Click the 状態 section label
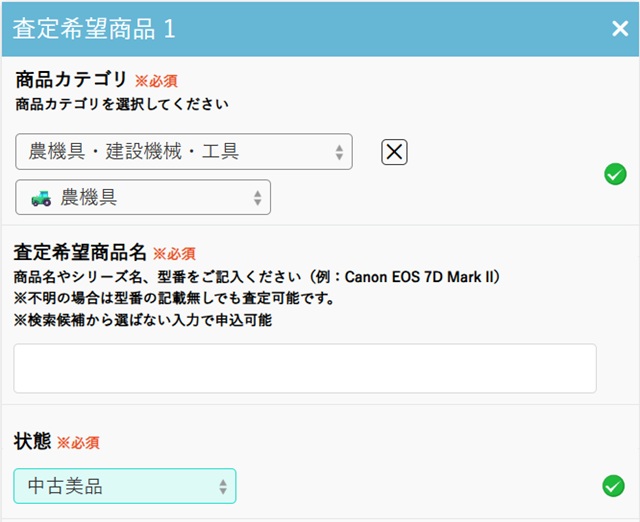The height and width of the screenshot is (522, 640). pos(31,441)
